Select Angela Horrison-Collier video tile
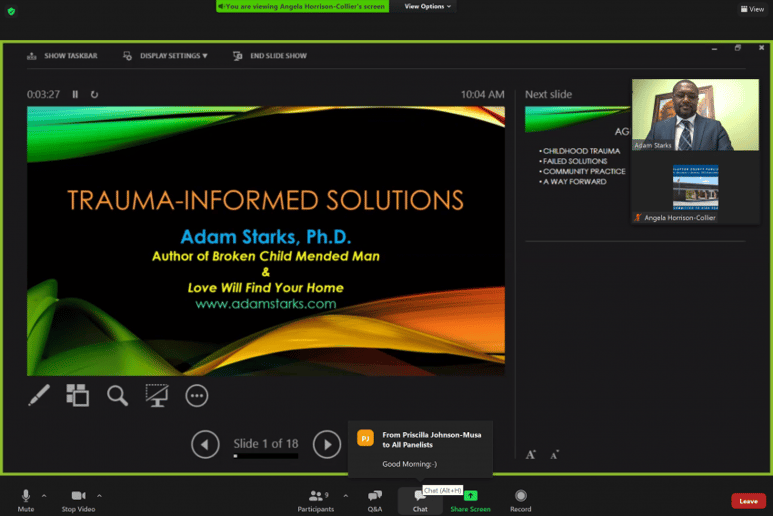773x516 pixels. [x=696, y=188]
